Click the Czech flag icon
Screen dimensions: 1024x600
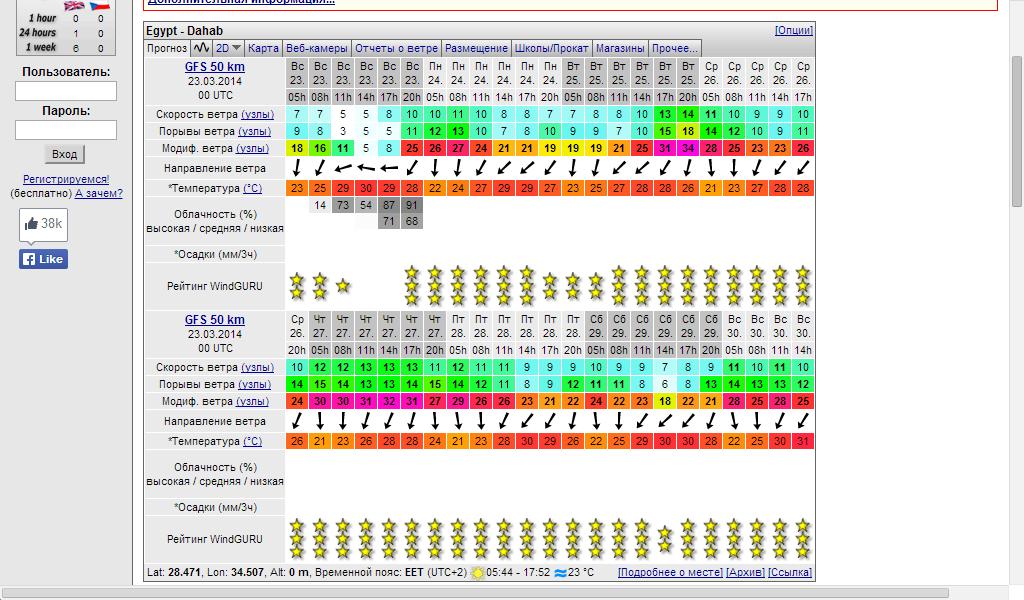click(100, 5)
